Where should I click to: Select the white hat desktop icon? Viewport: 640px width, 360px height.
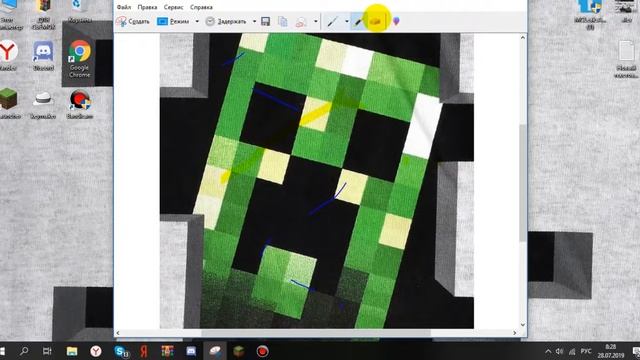[x=43, y=105]
